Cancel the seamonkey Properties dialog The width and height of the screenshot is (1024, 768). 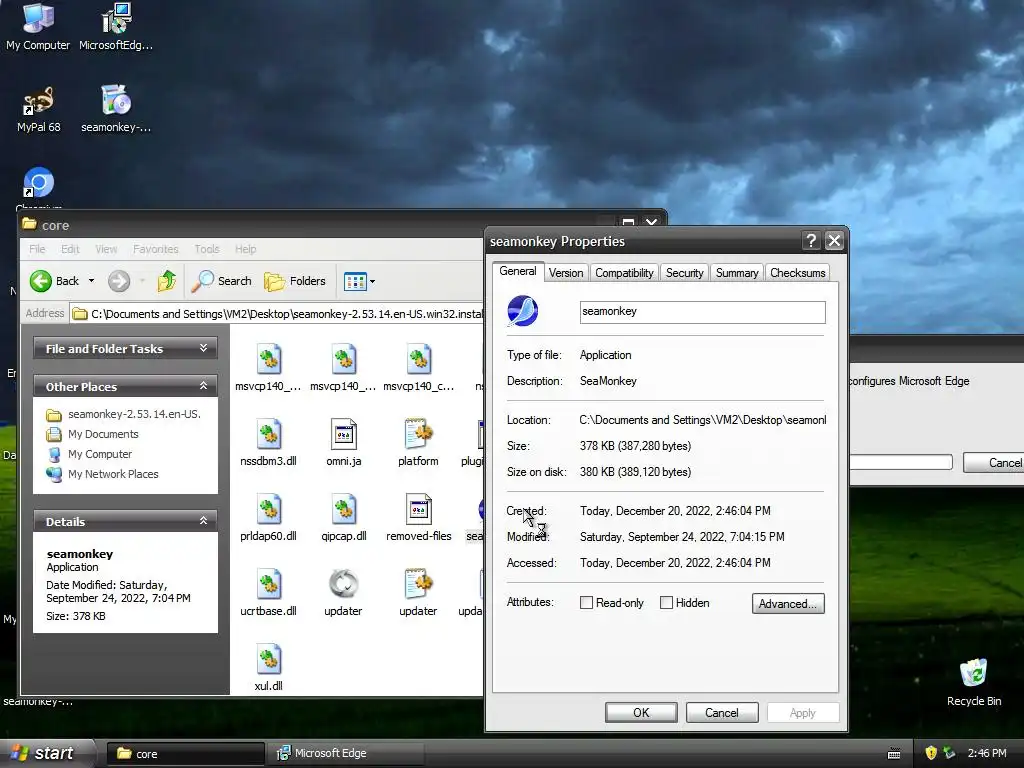click(722, 712)
